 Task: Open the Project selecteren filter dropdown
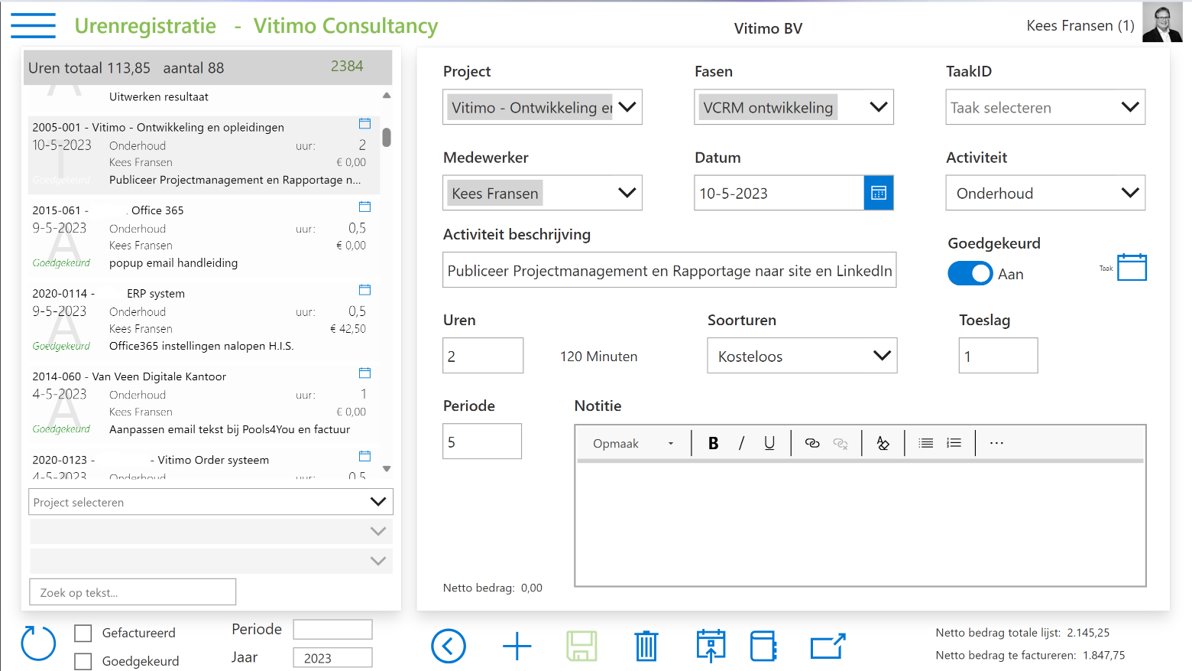coord(210,502)
